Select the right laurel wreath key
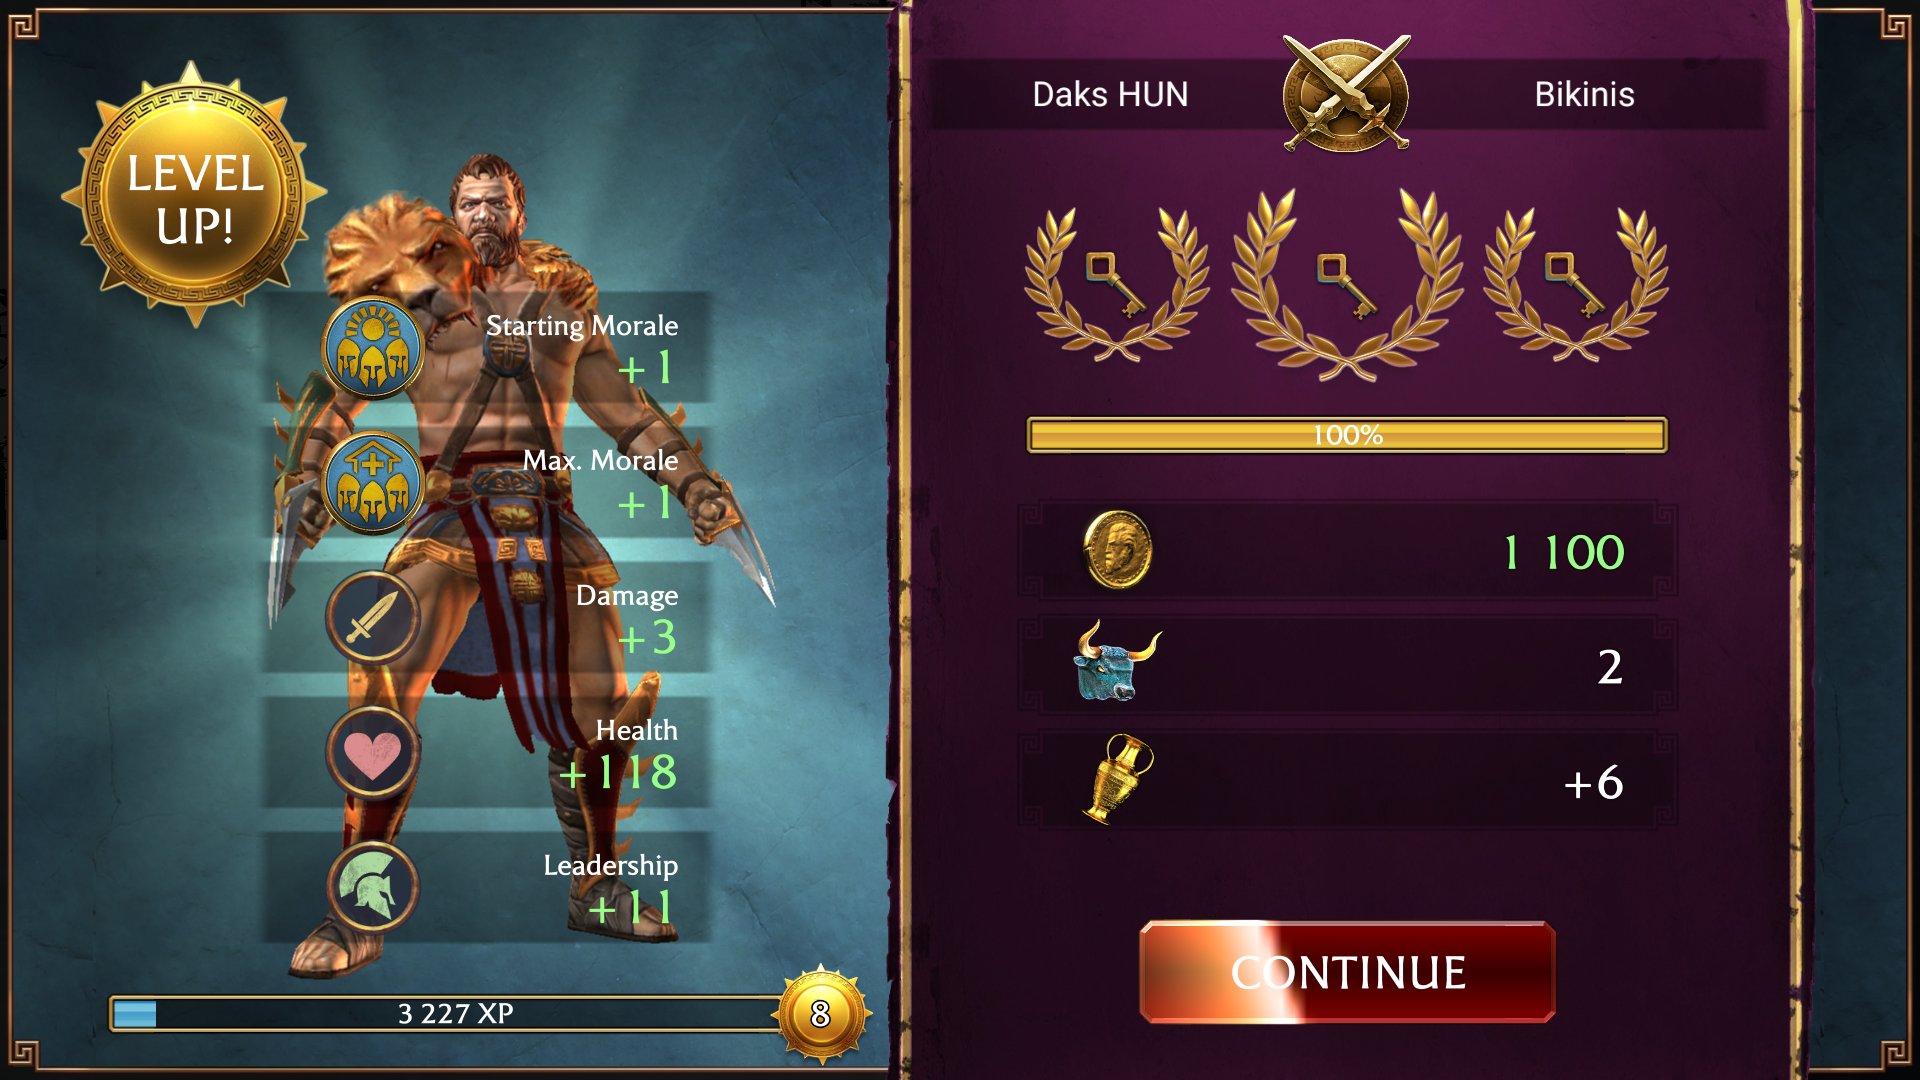This screenshot has height=1080, width=1920. click(1576, 283)
